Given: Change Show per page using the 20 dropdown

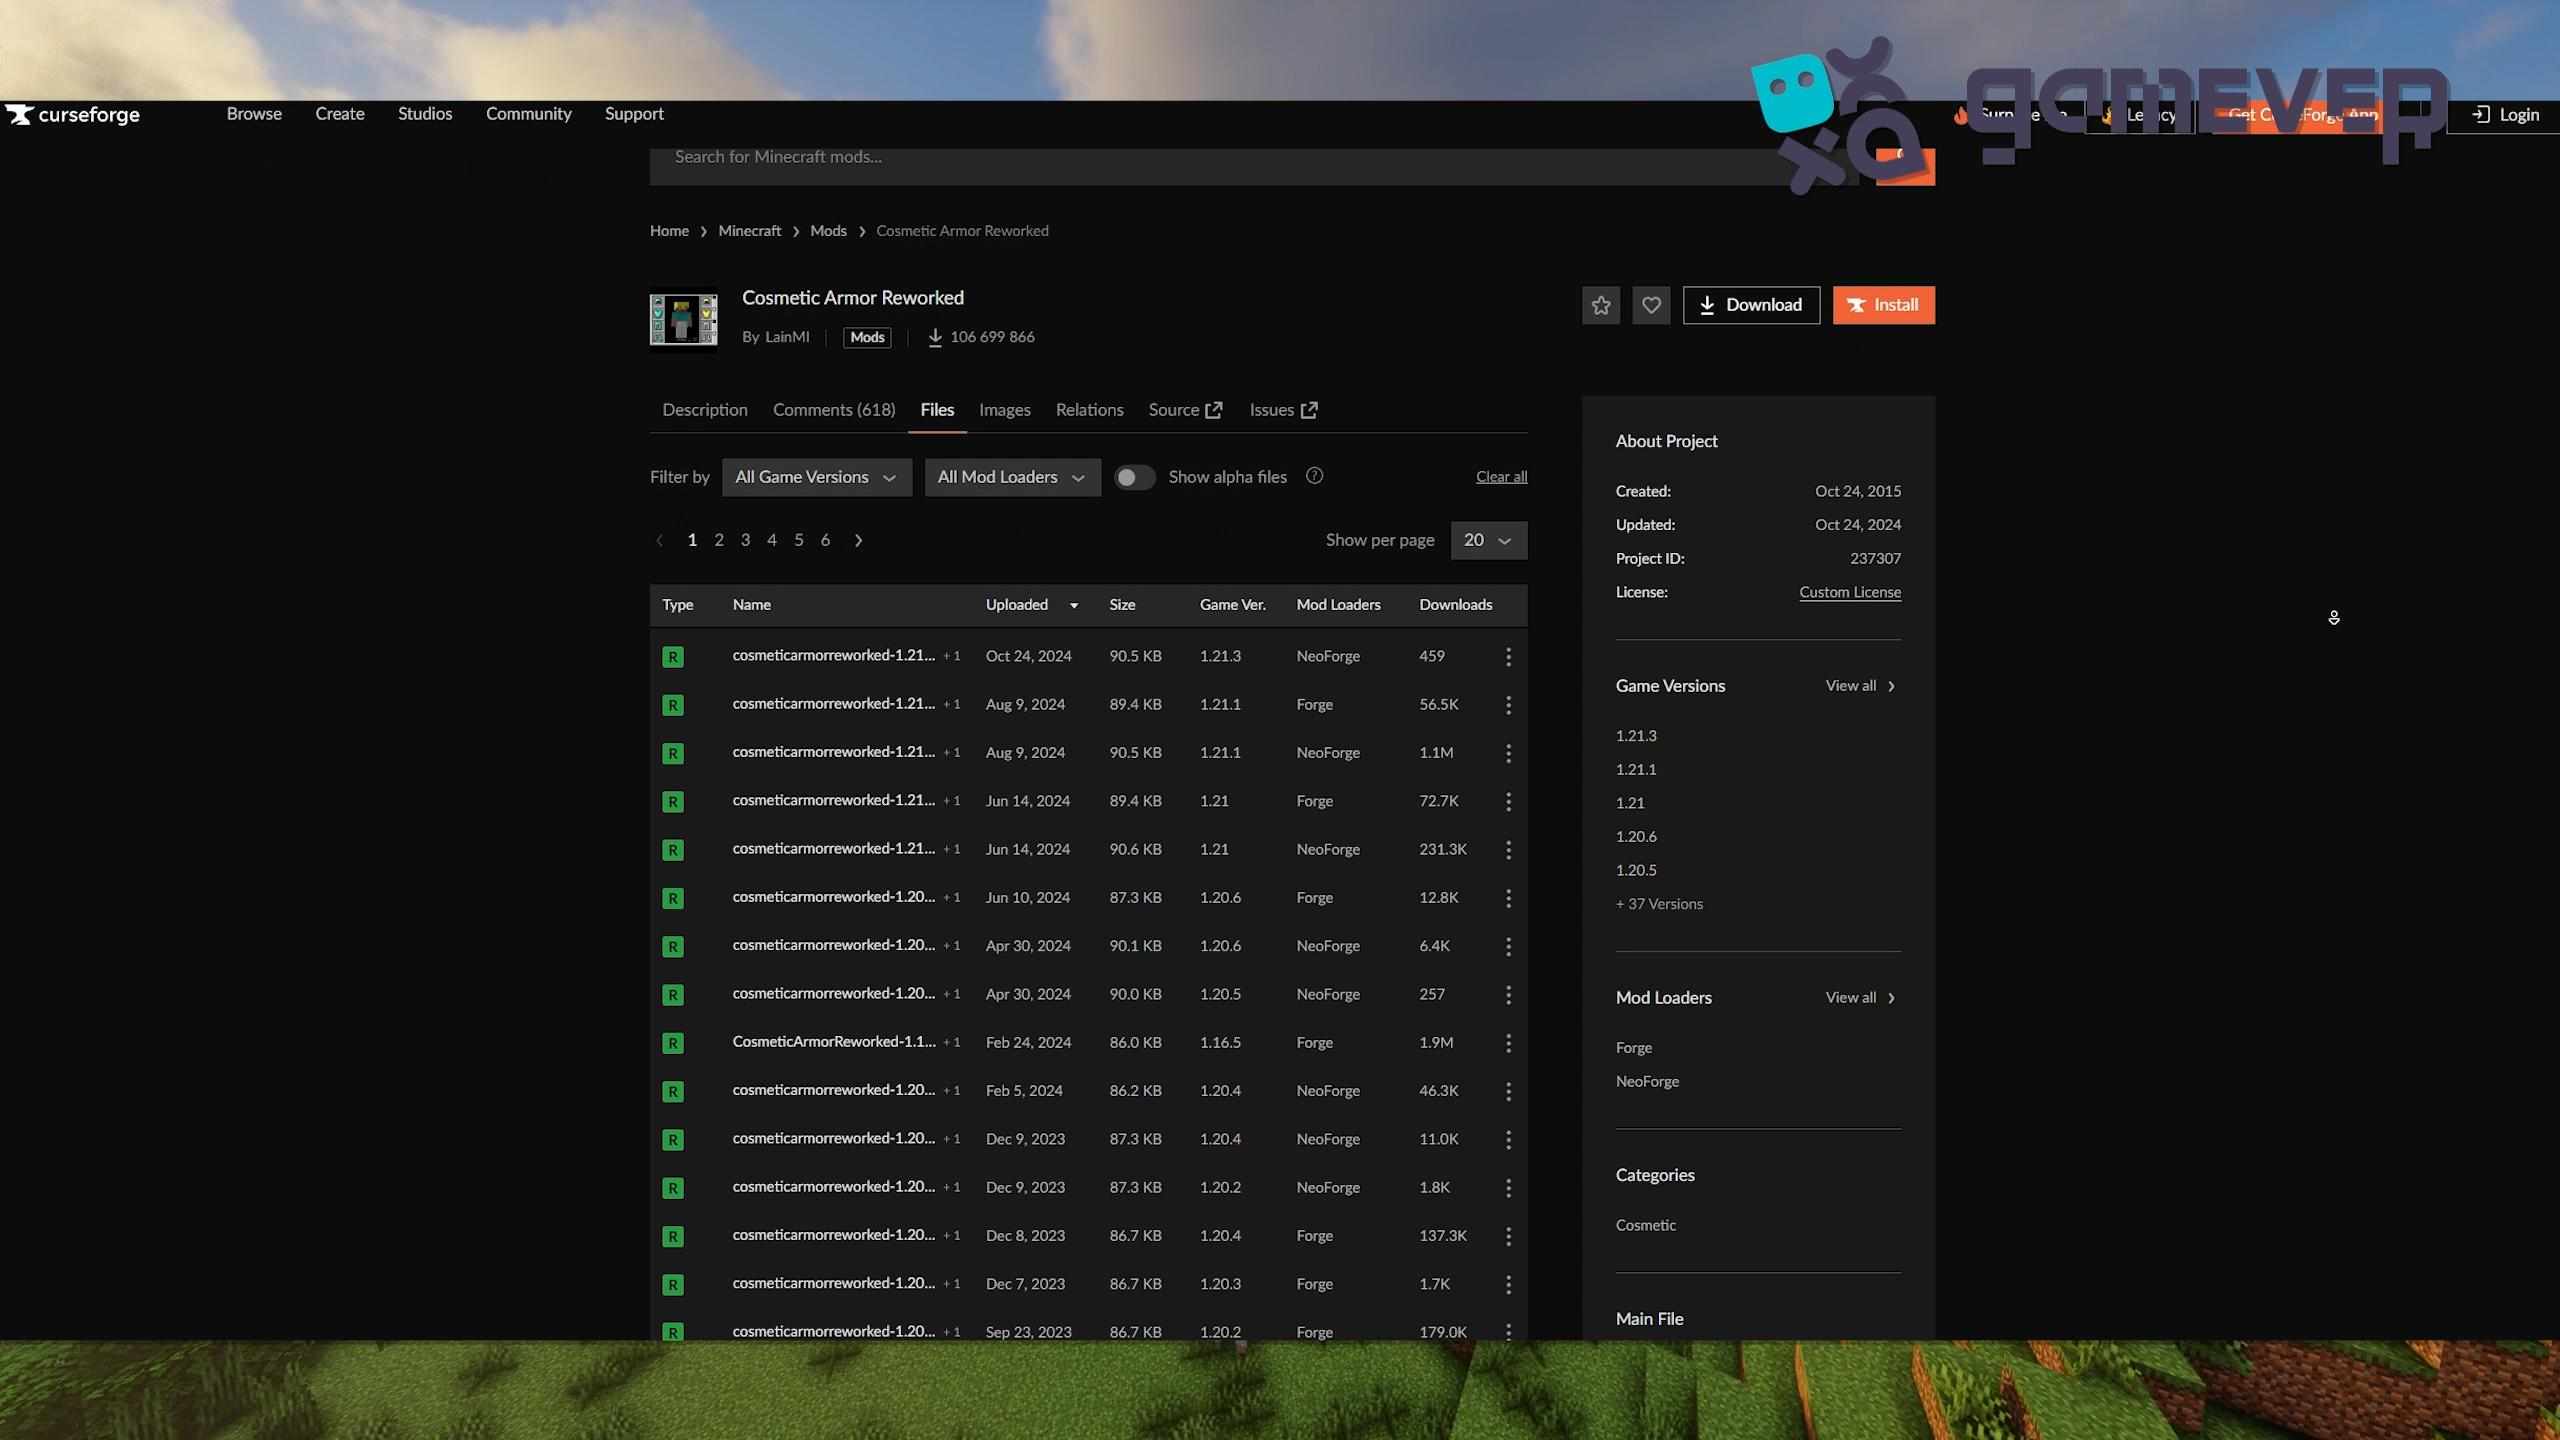Looking at the screenshot, I should [1488, 540].
